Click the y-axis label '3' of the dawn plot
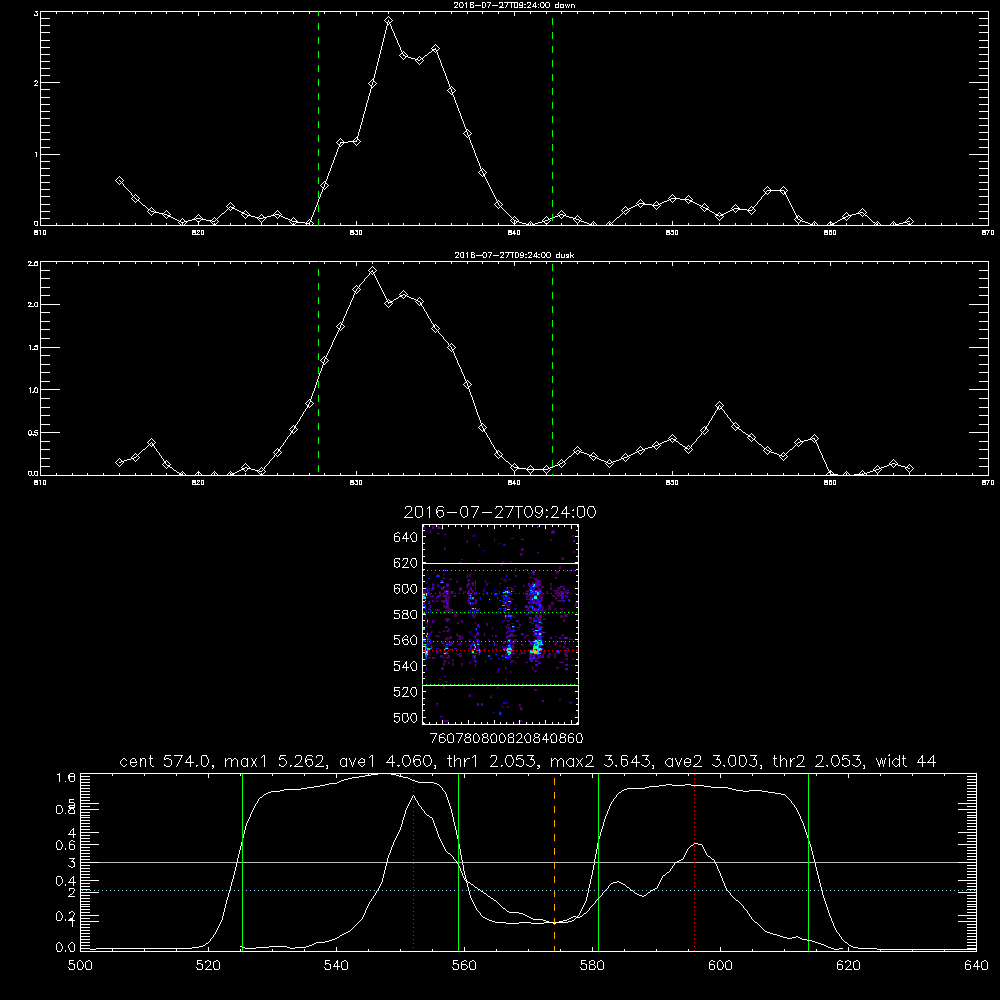The image size is (1000, 1000). (x=36, y=13)
